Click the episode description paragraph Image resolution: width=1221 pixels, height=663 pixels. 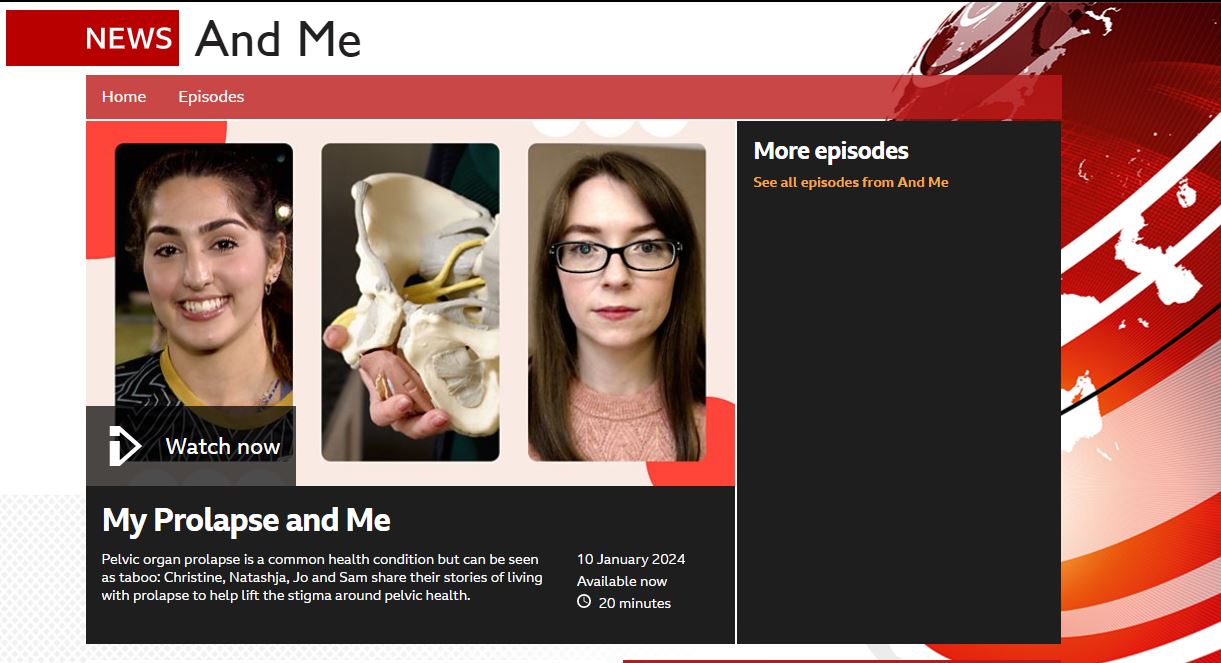(x=322, y=577)
